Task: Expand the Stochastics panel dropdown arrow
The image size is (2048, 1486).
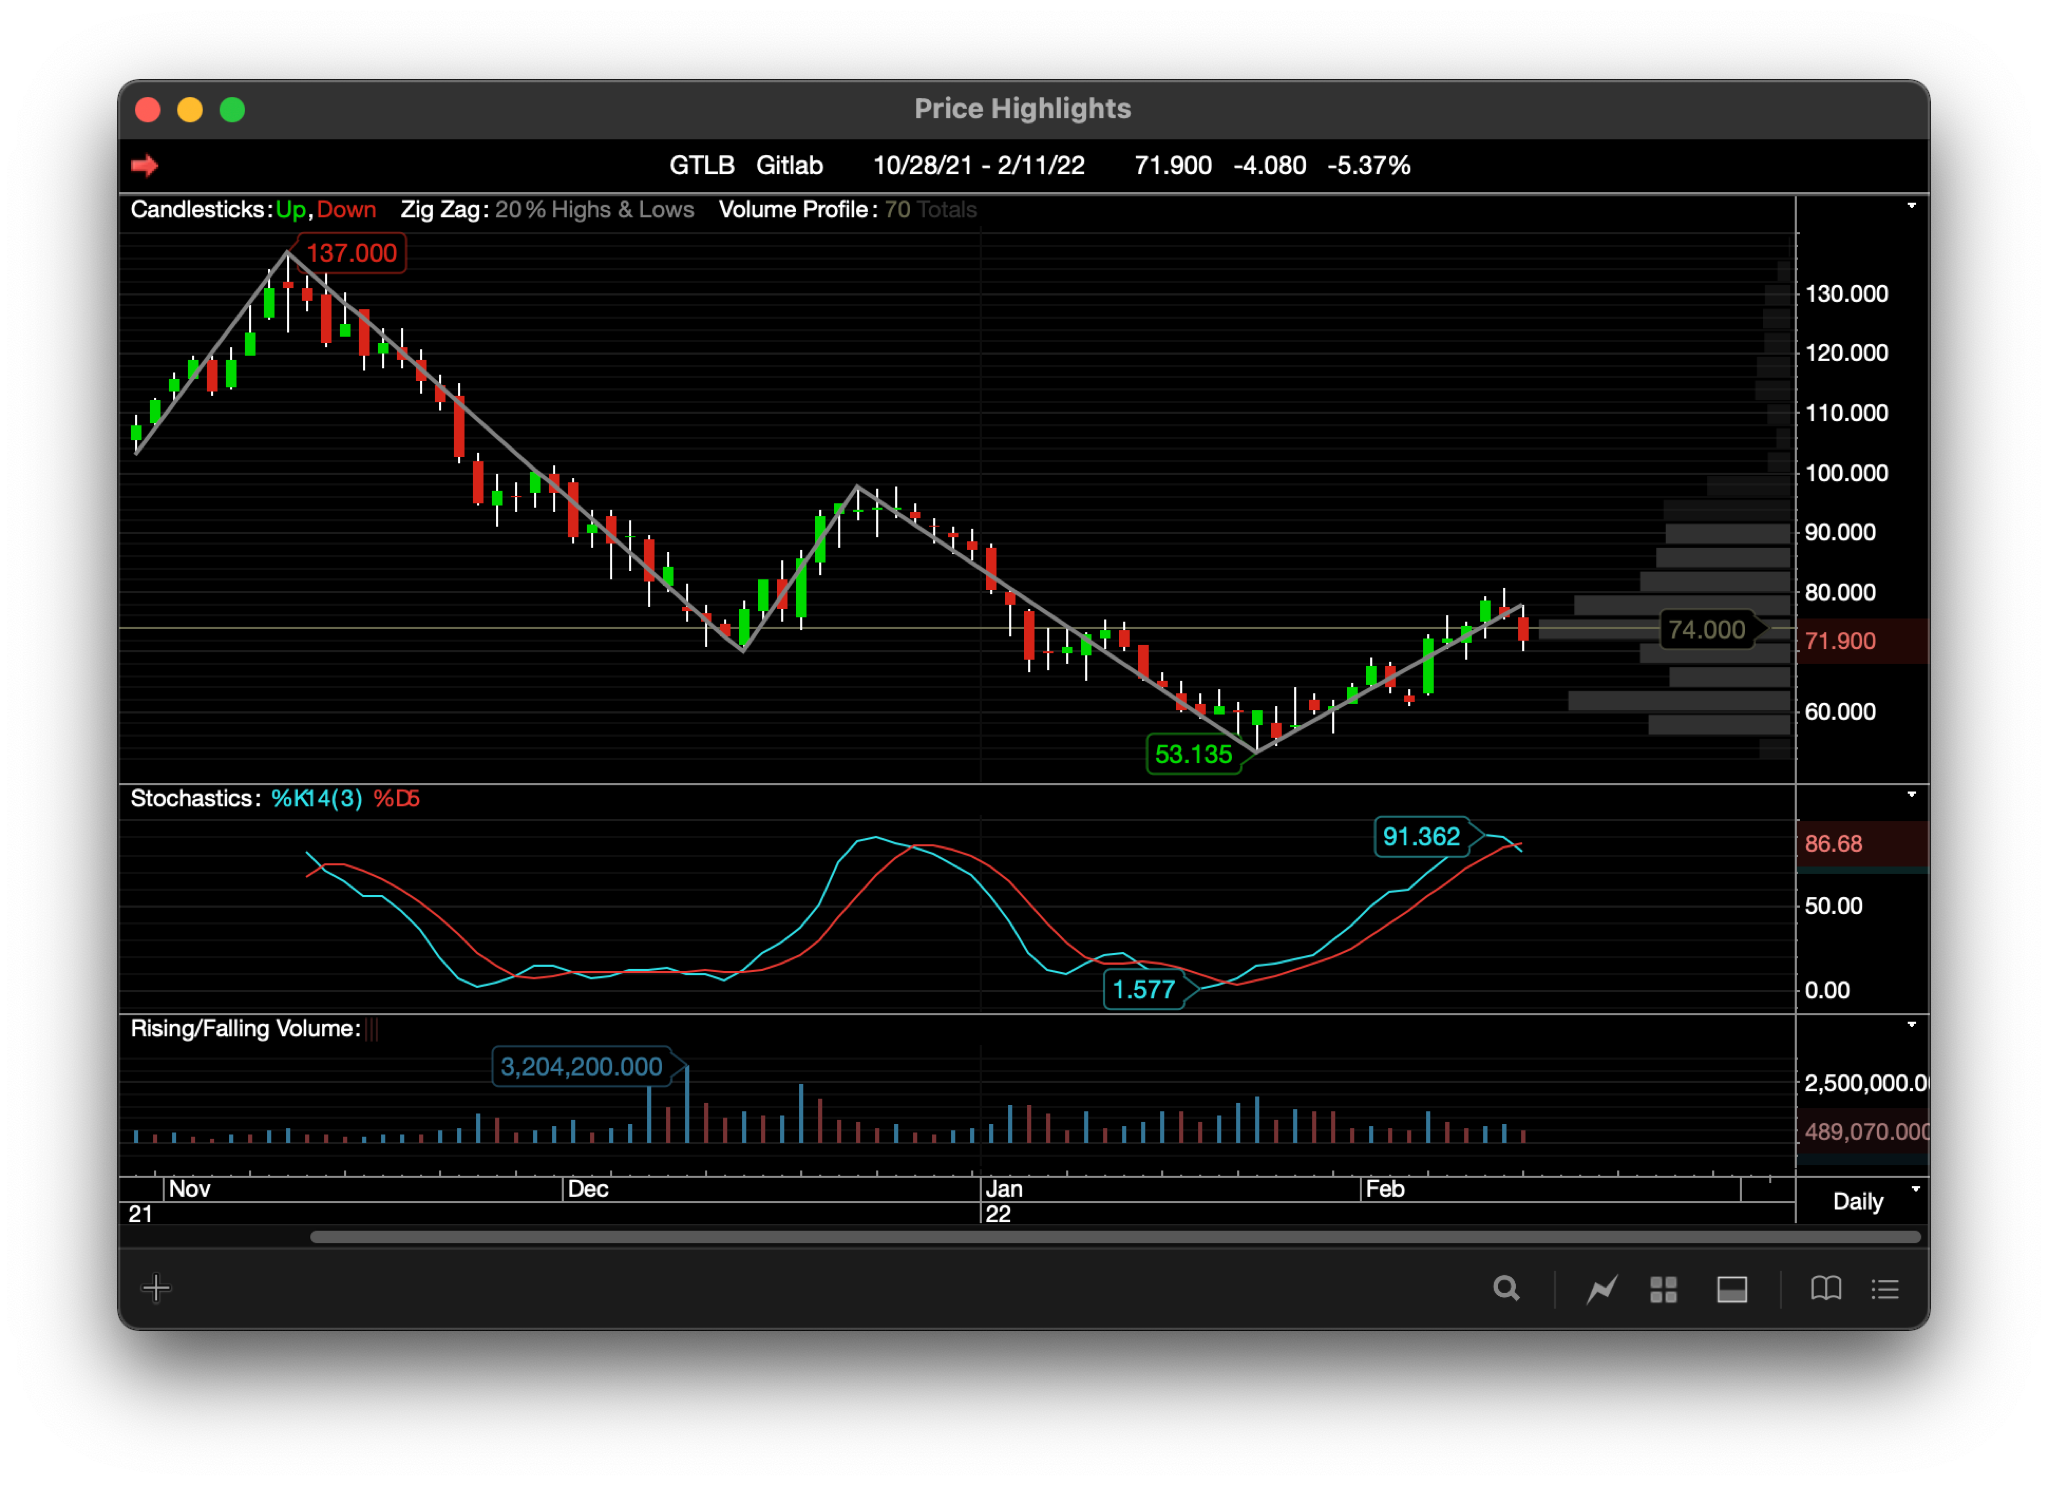Action: pos(1911,795)
